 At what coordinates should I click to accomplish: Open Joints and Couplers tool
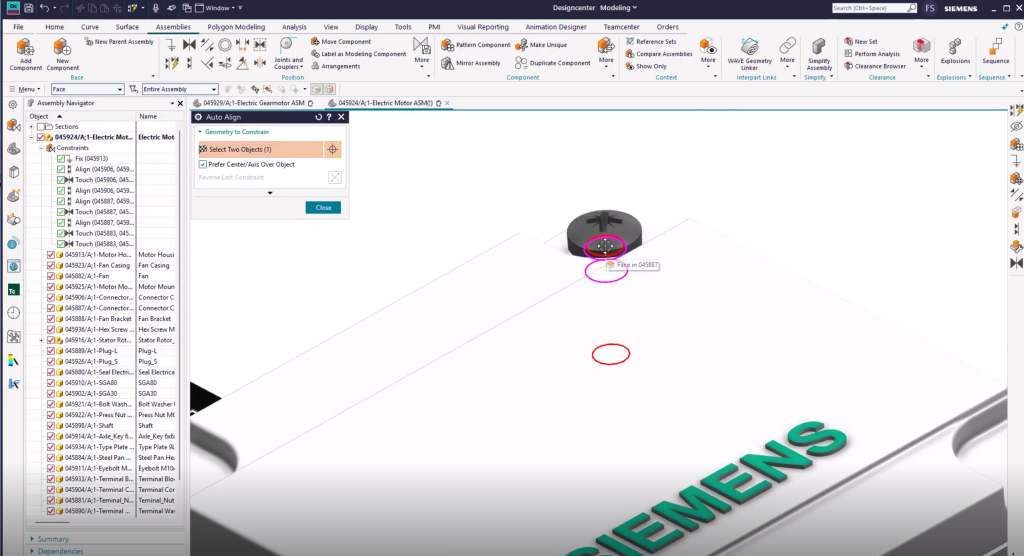[287, 54]
